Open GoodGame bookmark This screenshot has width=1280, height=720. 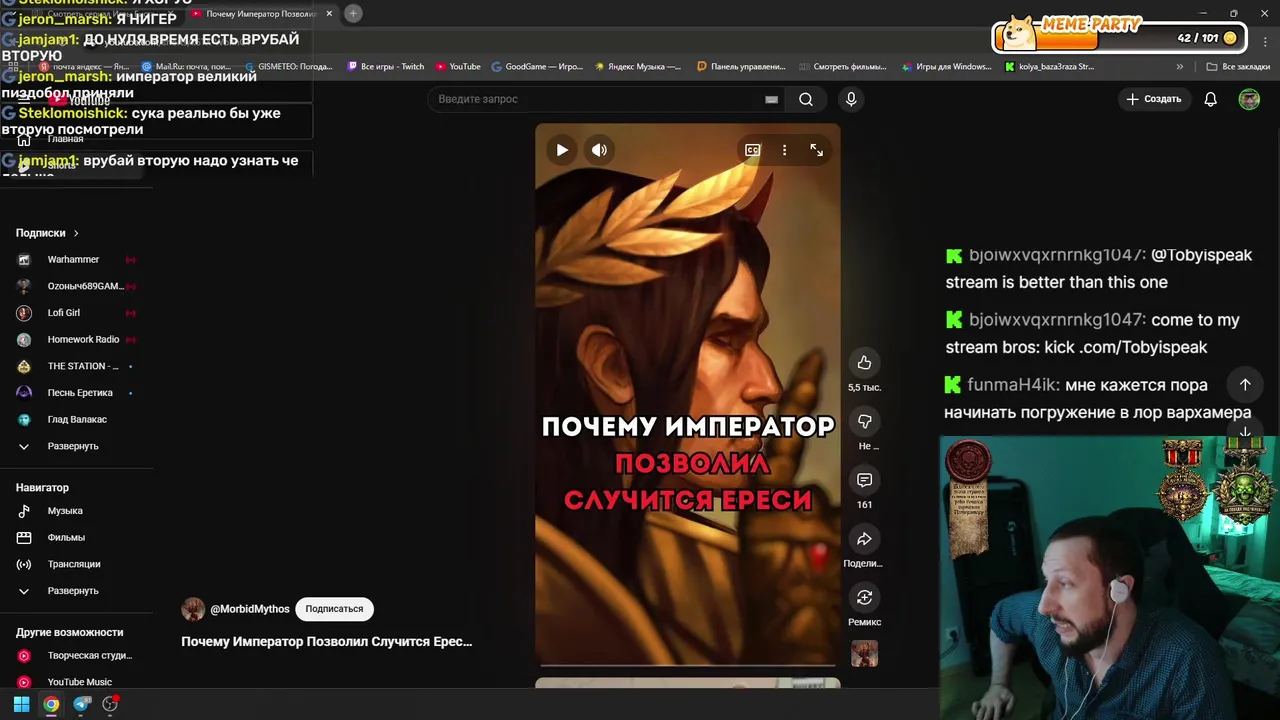point(537,67)
